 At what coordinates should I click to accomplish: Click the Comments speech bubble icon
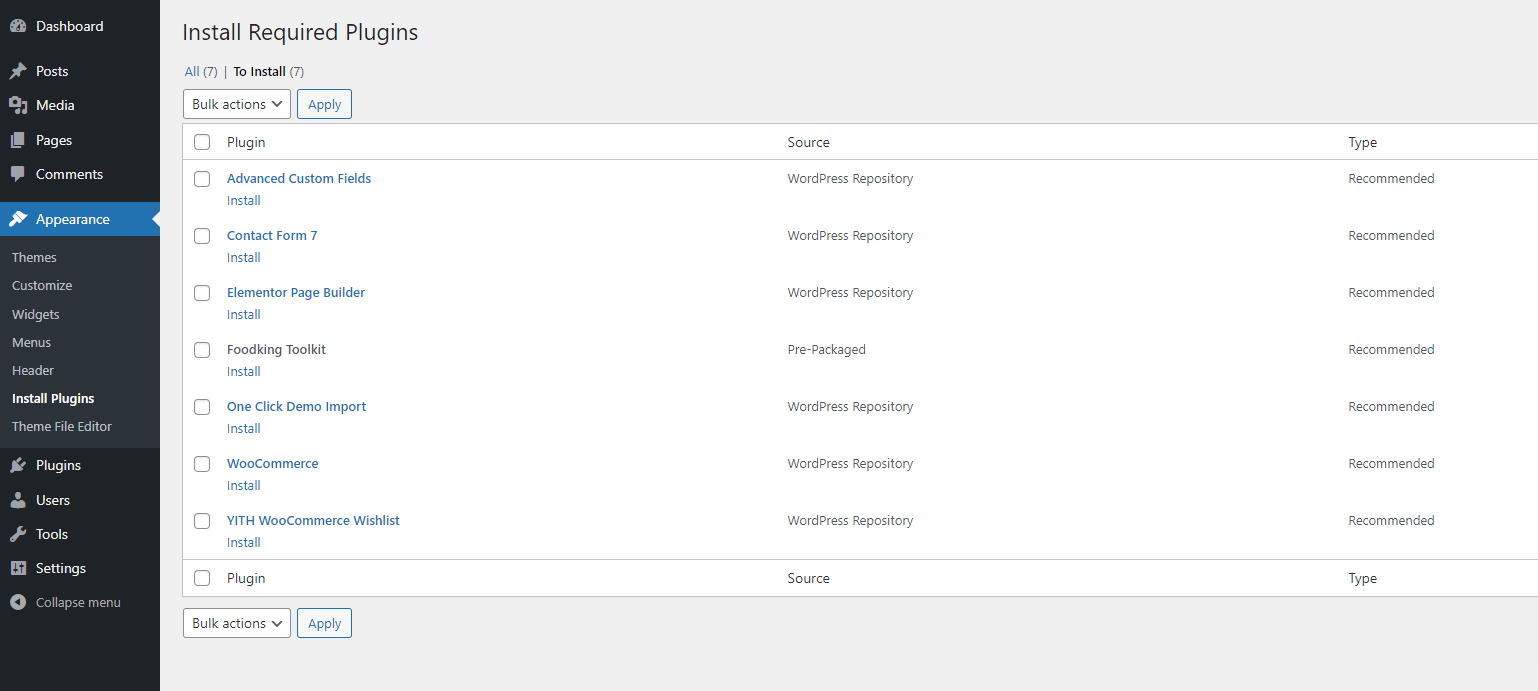pos(18,174)
